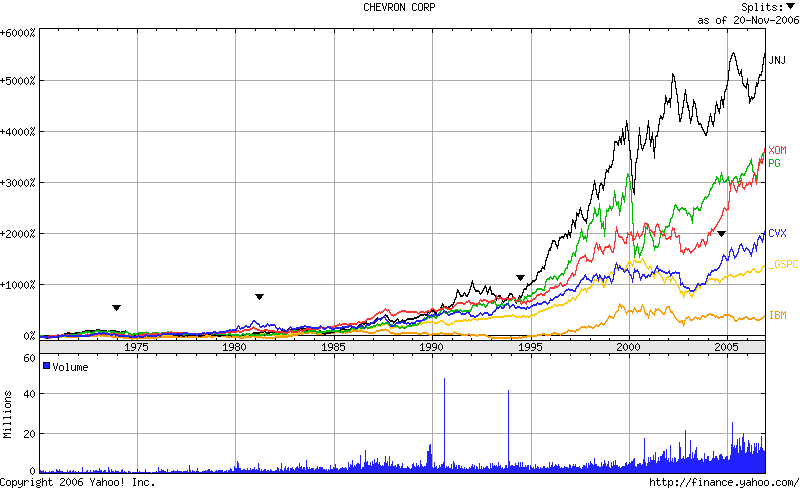Image resolution: width=800 pixels, height=488 pixels.
Task: Click the blue Volume legend square
Action: (46, 366)
